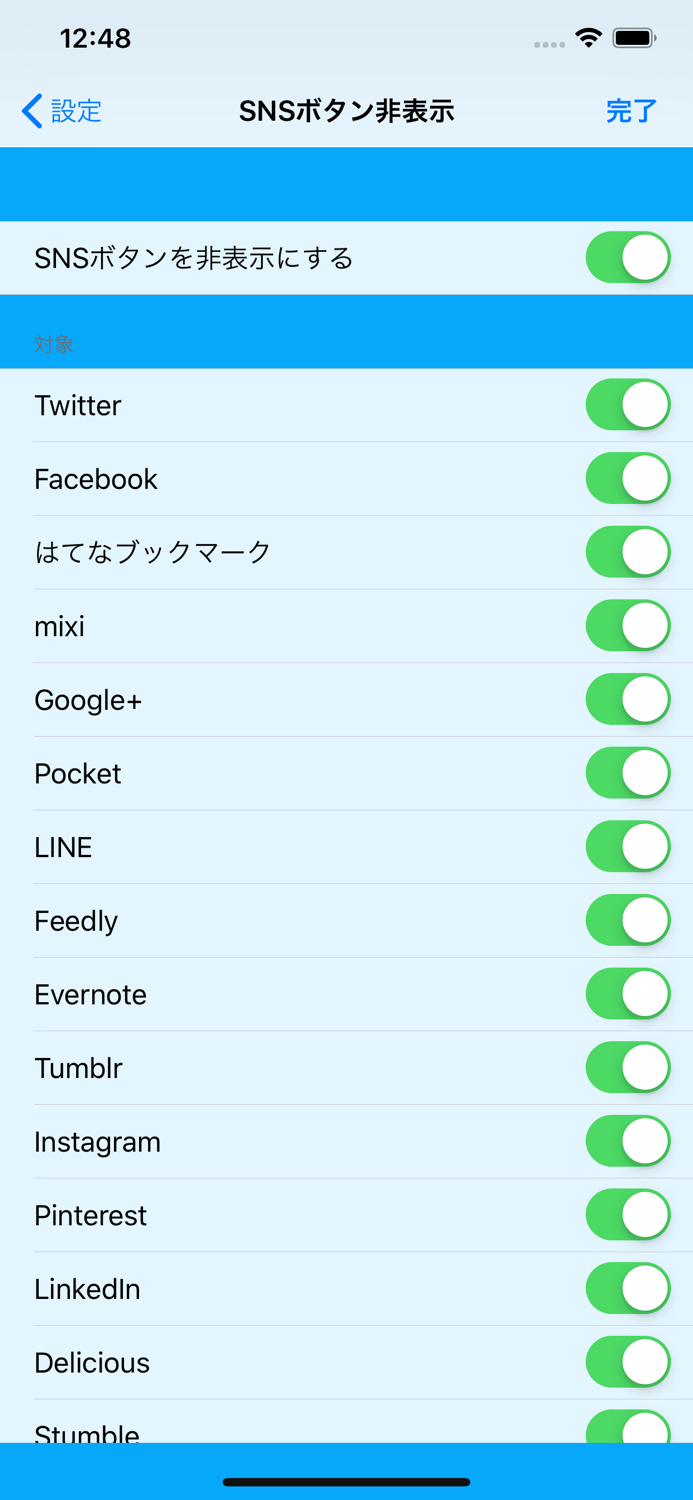The image size is (693, 1500).
Task: Return to 設定 via back link
Action: [x=75, y=111]
